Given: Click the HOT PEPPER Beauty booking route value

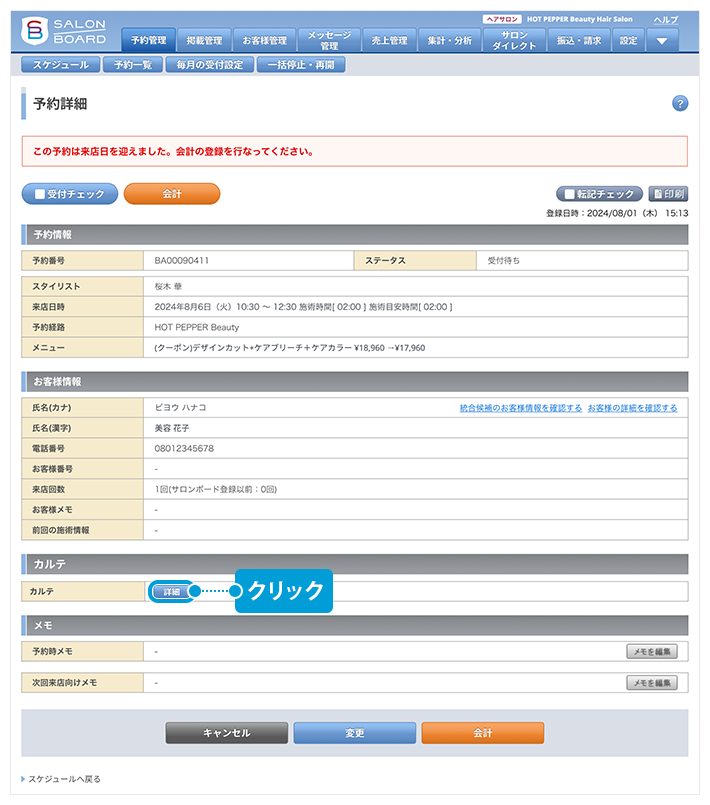Looking at the screenshot, I should [x=197, y=328].
